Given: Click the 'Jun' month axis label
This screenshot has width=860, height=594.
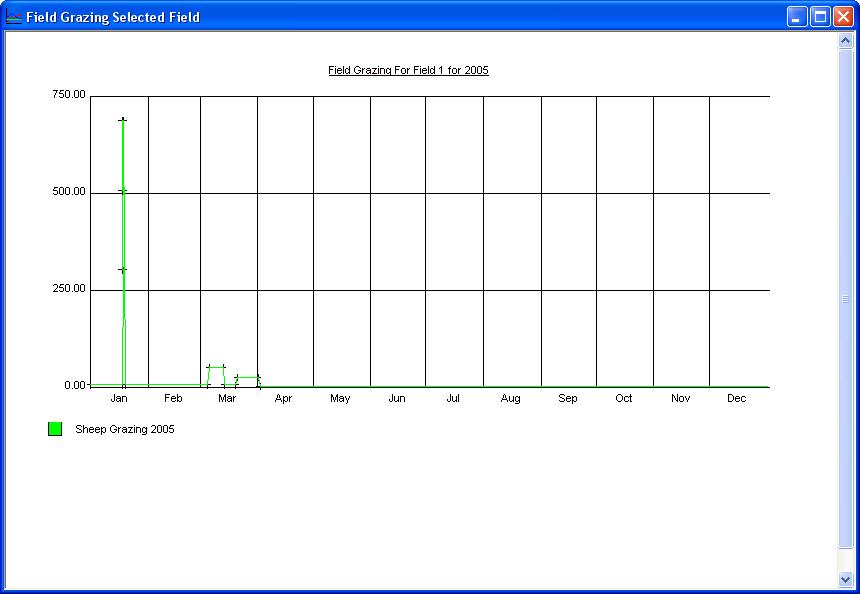Looking at the screenshot, I should pos(397,398).
